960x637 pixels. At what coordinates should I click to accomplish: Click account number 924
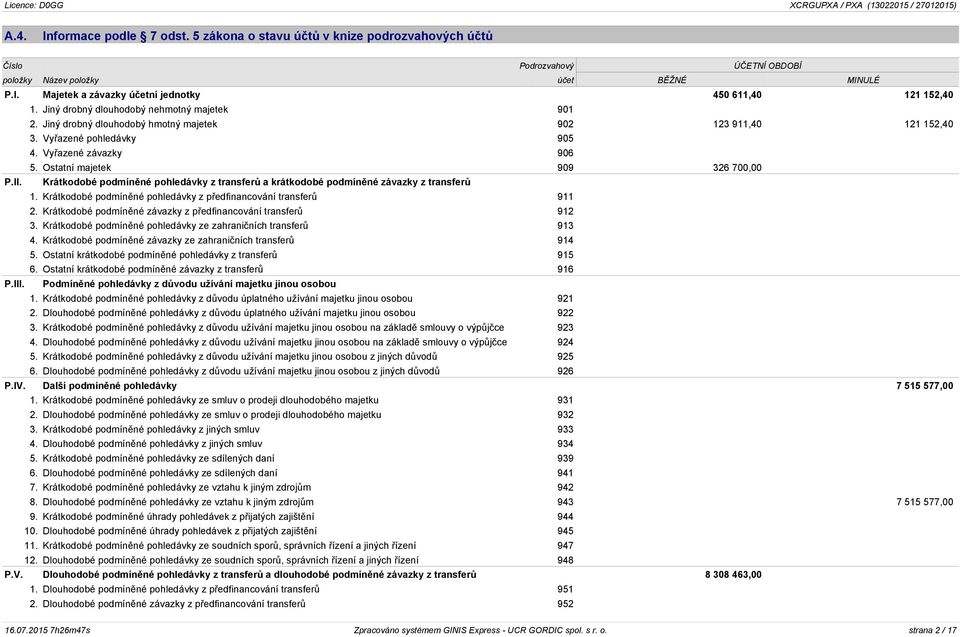pos(565,342)
